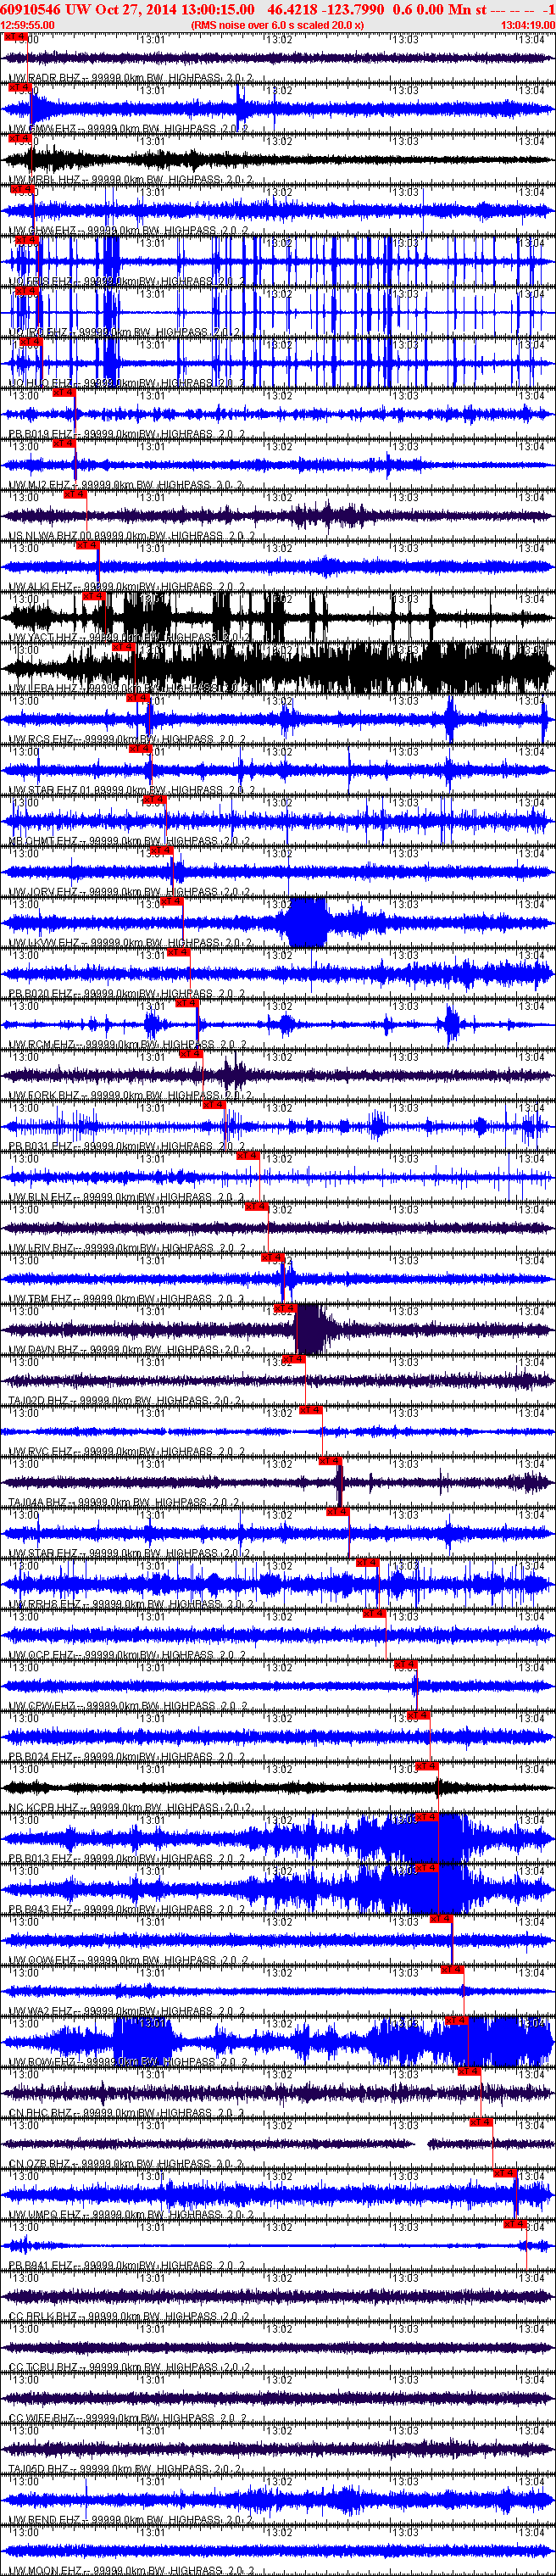Click the RMS noise scaling note

pos(277,25)
